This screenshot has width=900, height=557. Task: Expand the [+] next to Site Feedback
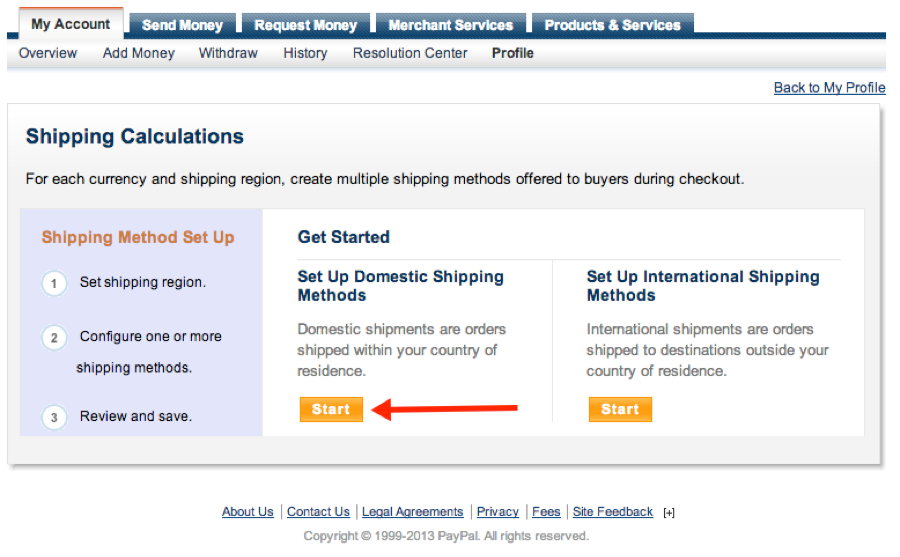(x=669, y=513)
